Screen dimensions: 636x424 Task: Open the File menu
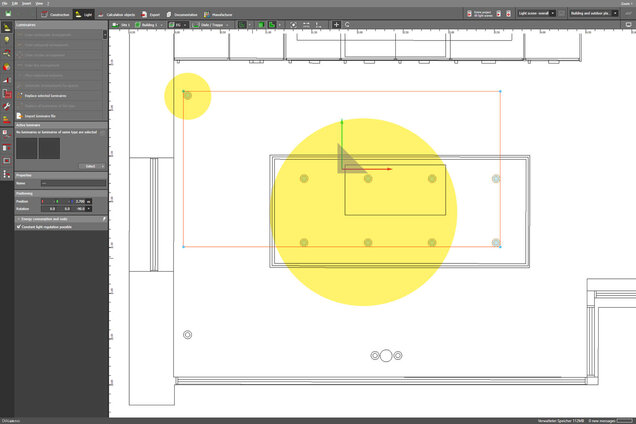coord(5,3)
